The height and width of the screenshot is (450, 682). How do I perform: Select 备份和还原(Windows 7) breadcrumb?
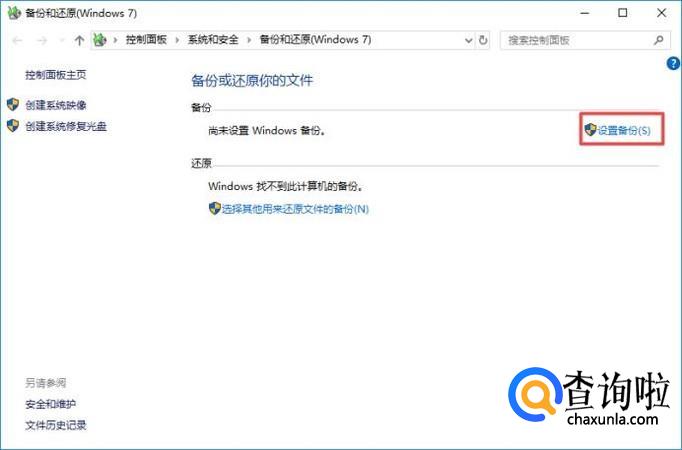(315, 40)
